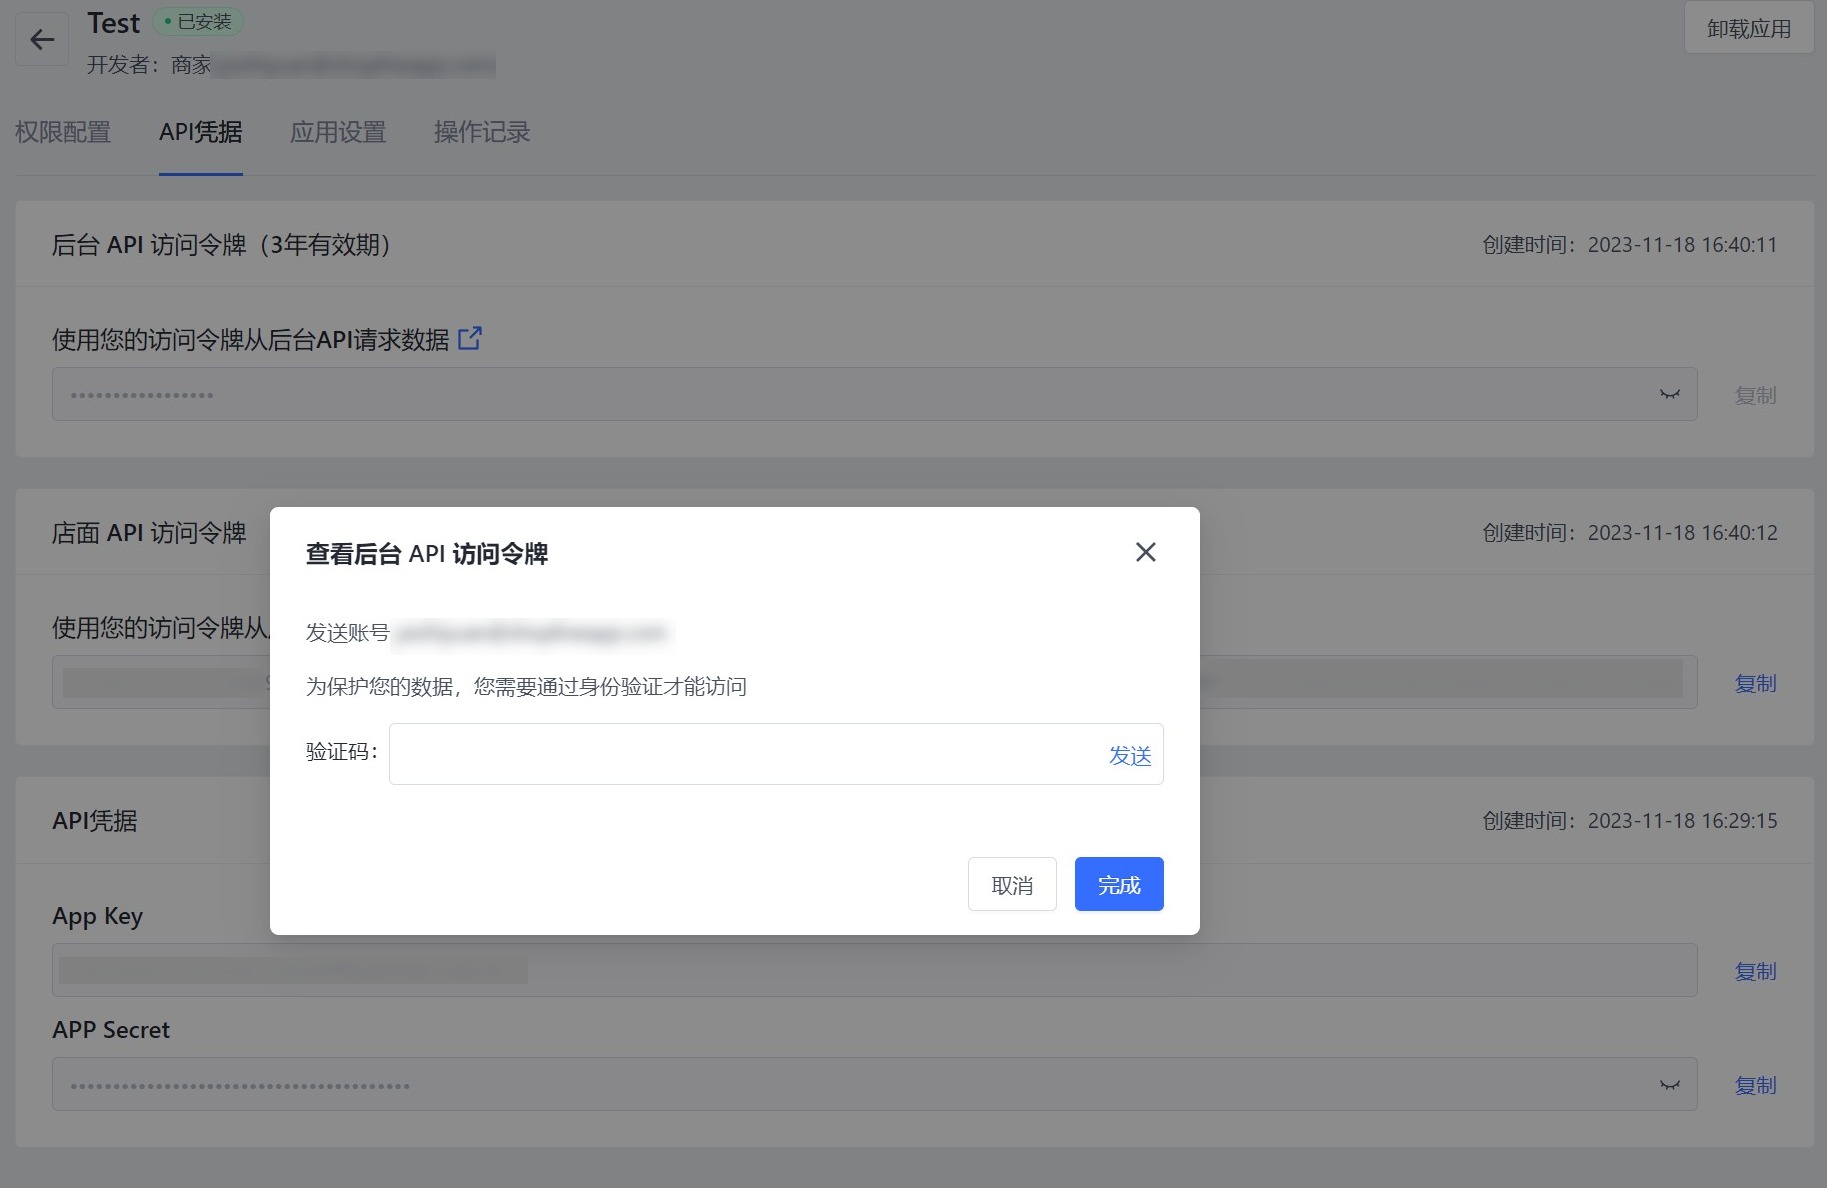The image size is (1827, 1188).
Task: Open the 应用设置 tab
Action: tap(338, 132)
